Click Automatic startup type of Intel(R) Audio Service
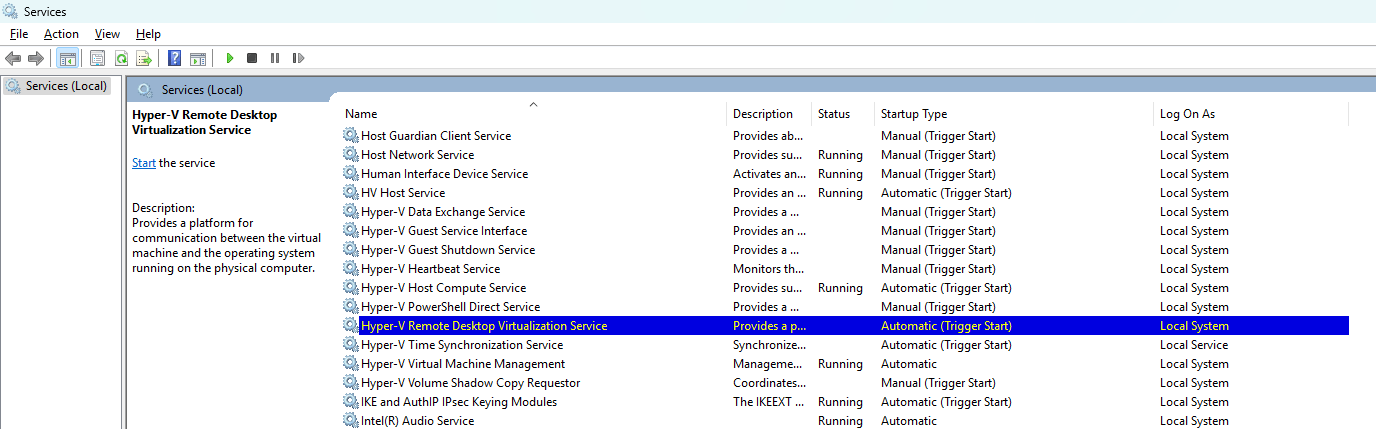Image resolution: width=1376 pixels, height=429 pixels. click(909, 421)
